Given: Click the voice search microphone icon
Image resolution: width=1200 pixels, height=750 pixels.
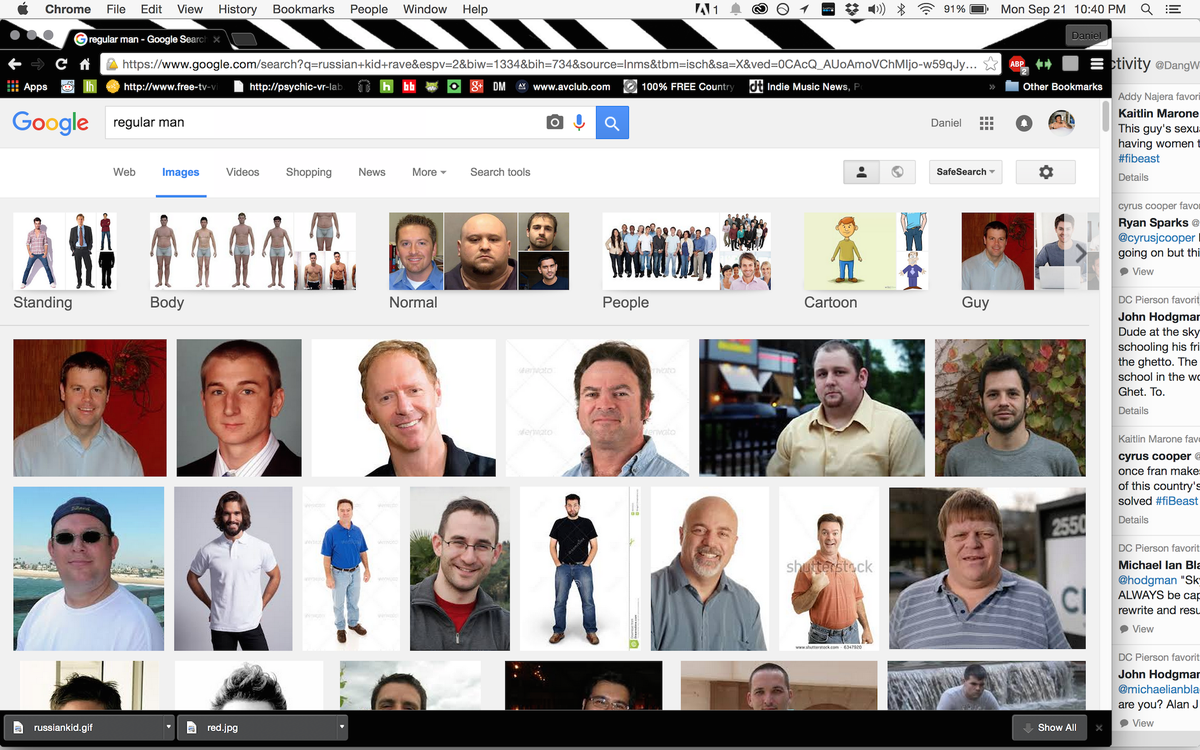Looking at the screenshot, I should pyautogui.click(x=579, y=122).
